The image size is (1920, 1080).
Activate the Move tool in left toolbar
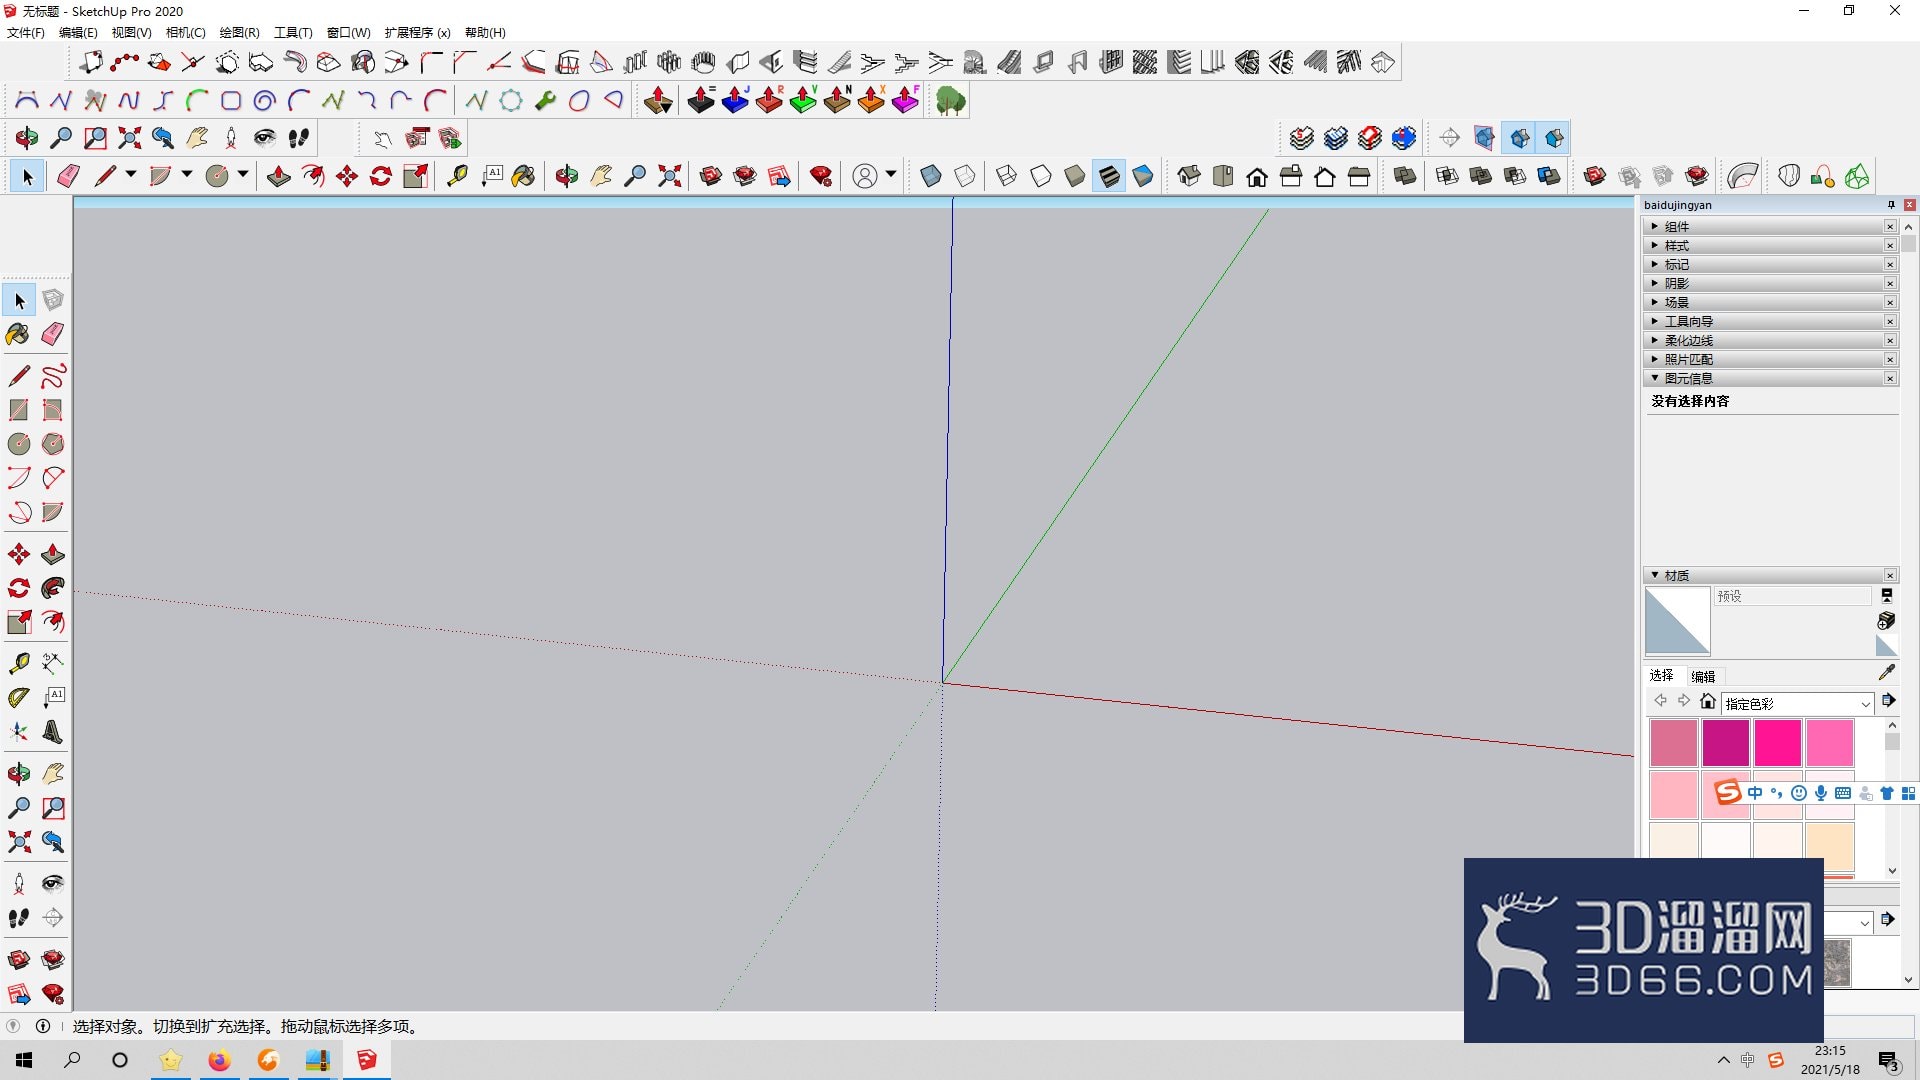(18, 555)
